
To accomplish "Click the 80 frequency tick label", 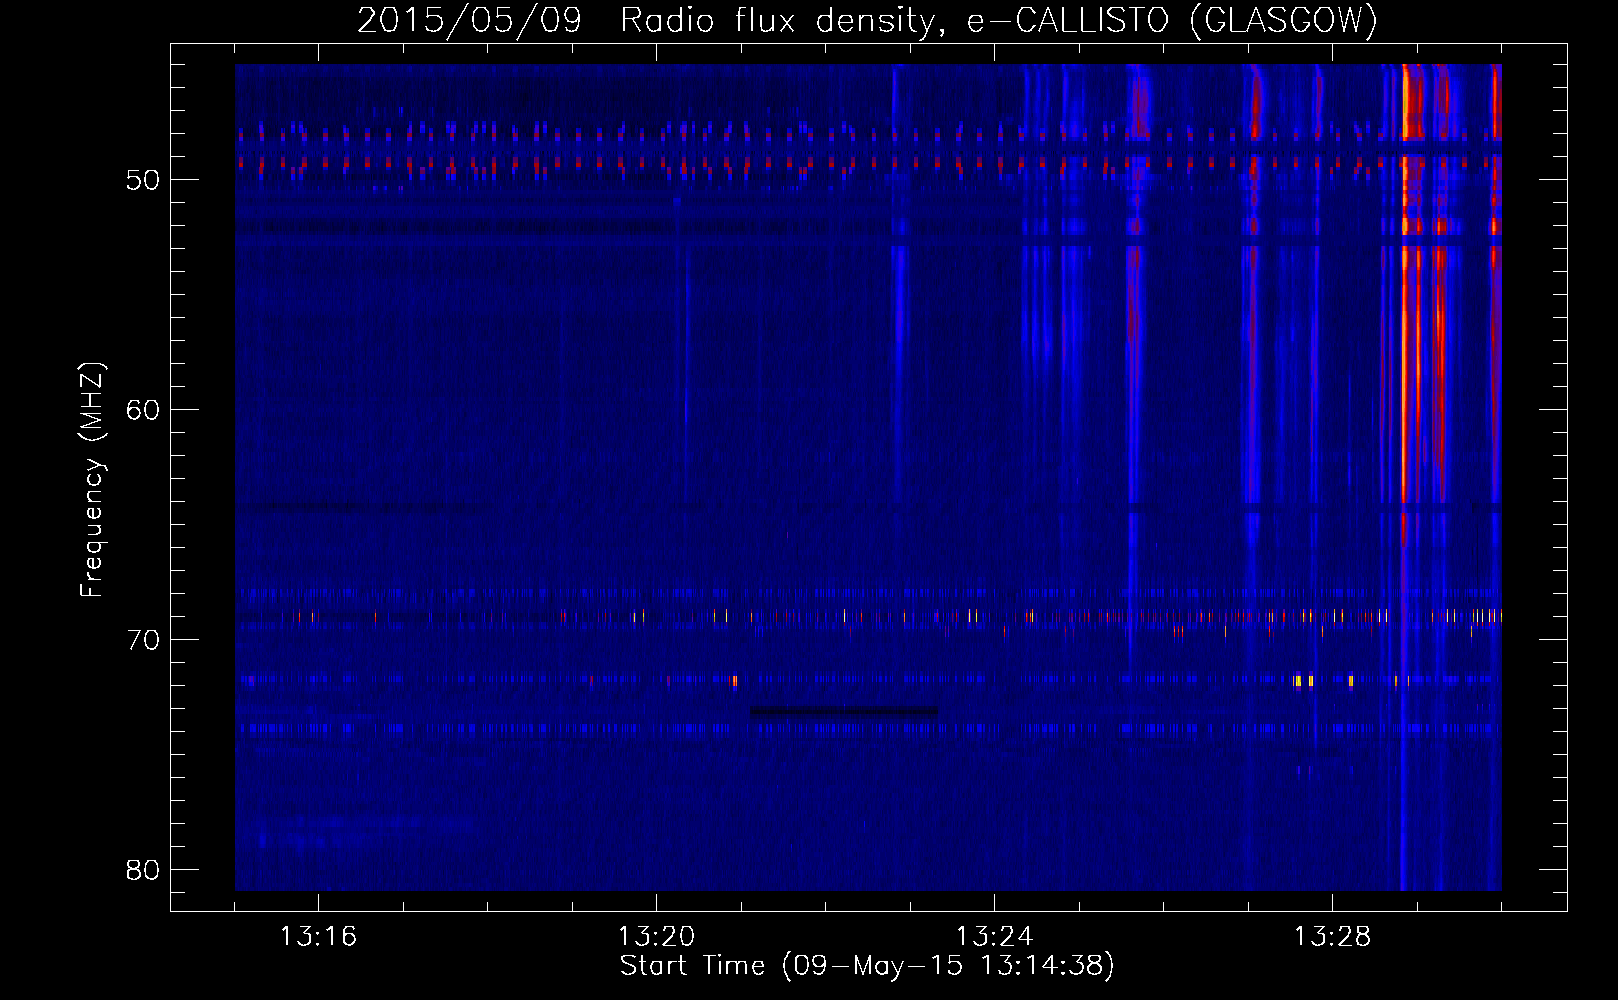I will click(143, 870).
